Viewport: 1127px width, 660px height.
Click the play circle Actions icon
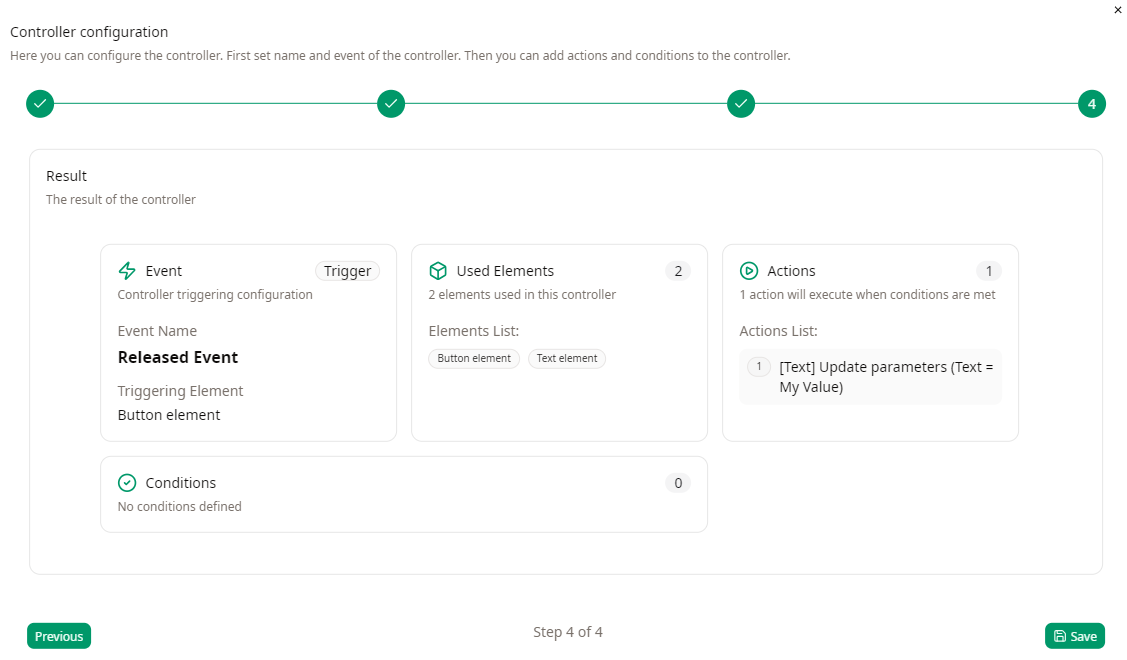click(749, 271)
